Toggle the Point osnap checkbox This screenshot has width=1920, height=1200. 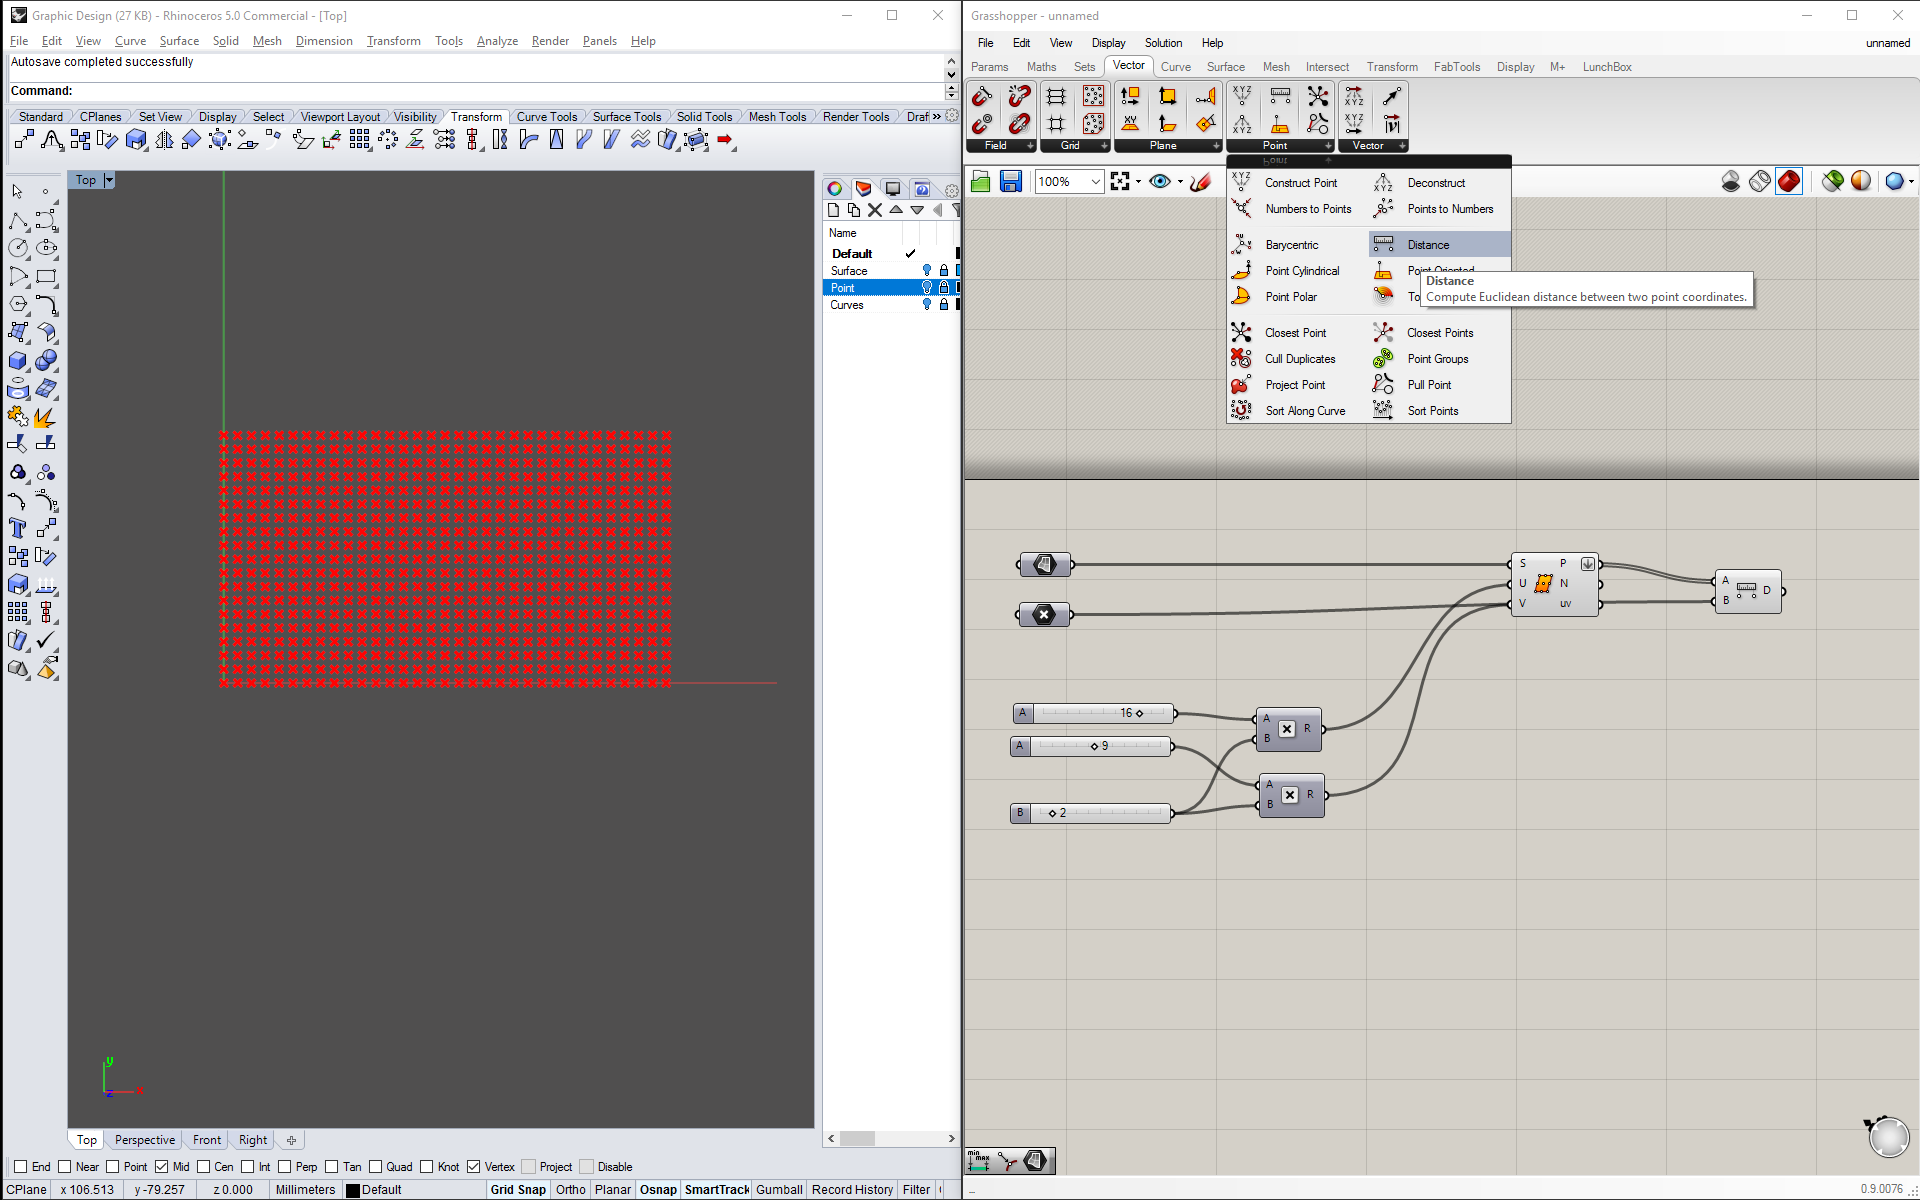[112, 1166]
